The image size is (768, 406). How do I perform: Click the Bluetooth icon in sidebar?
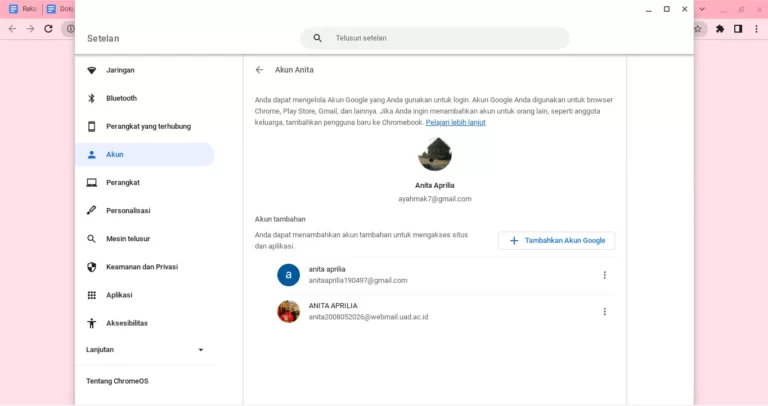point(92,98)
